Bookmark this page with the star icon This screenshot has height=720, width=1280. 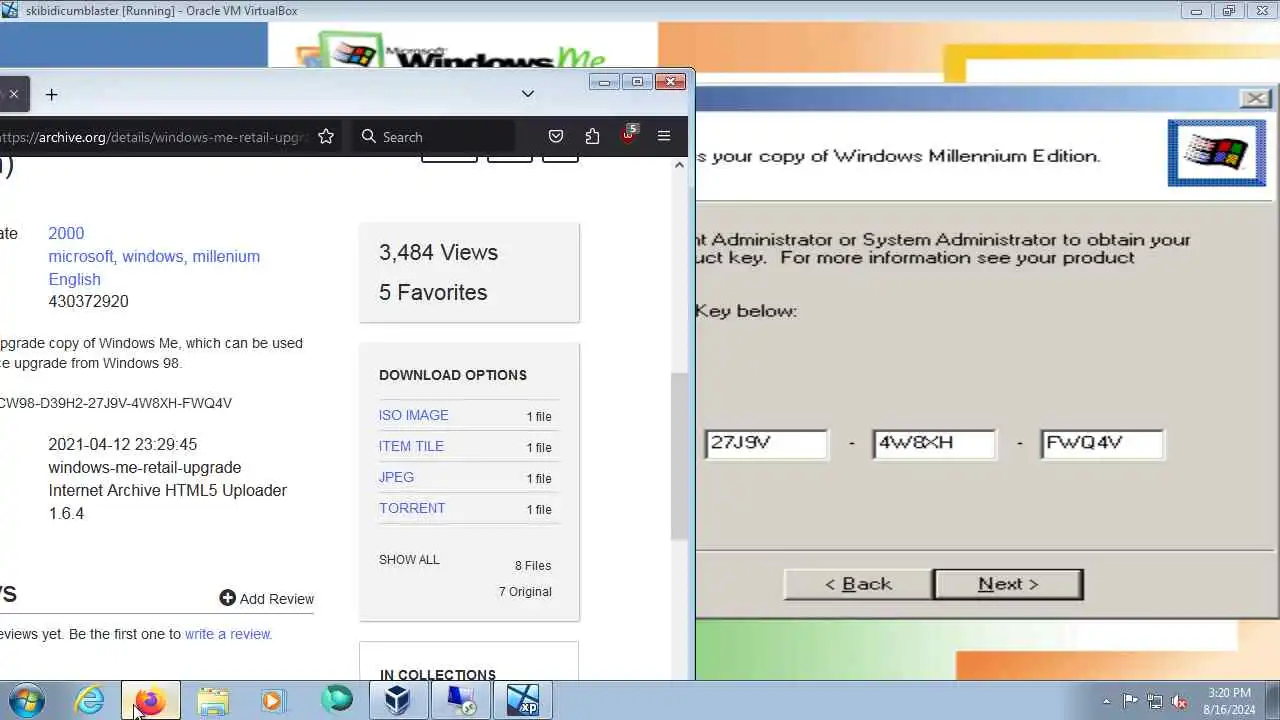point(325,137)
